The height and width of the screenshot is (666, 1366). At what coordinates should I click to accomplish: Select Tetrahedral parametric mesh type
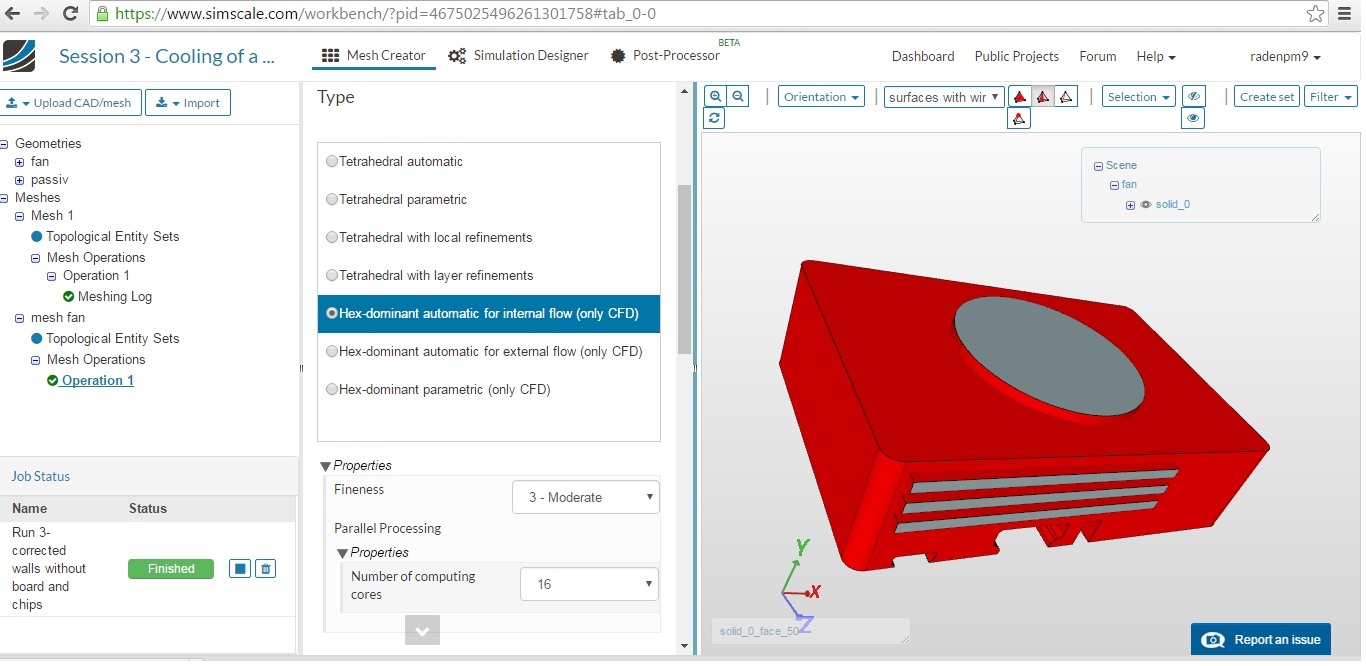pos(332,199)
